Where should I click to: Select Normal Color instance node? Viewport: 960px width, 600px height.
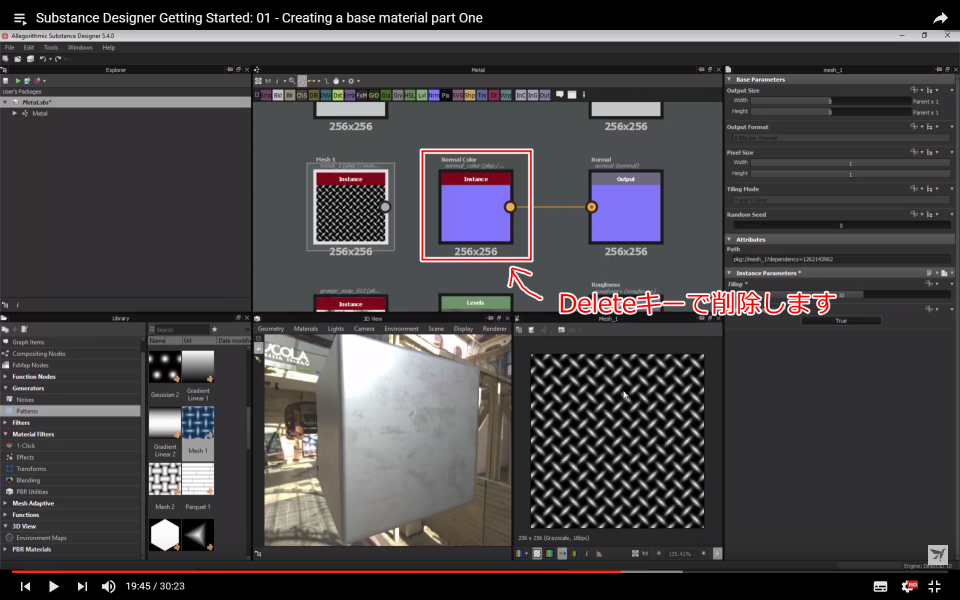(x=476, y=207)
